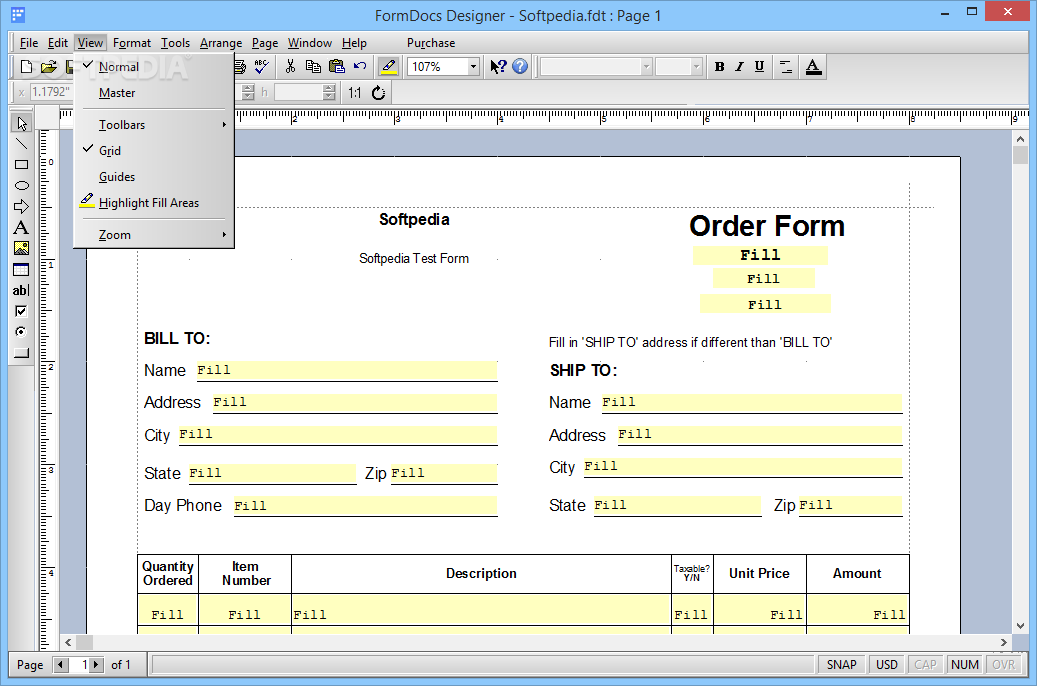Open Help with blue question icon
The image size is (1037, 686).
click(x=520, y=66)
